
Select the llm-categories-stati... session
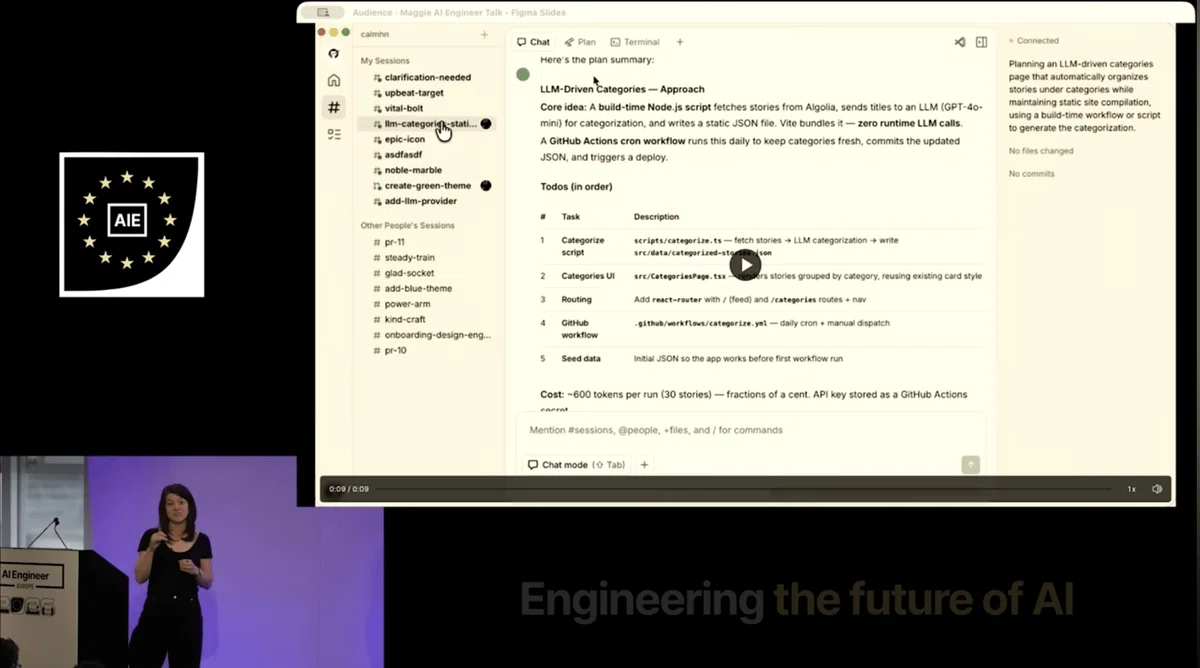pos(427,124)
